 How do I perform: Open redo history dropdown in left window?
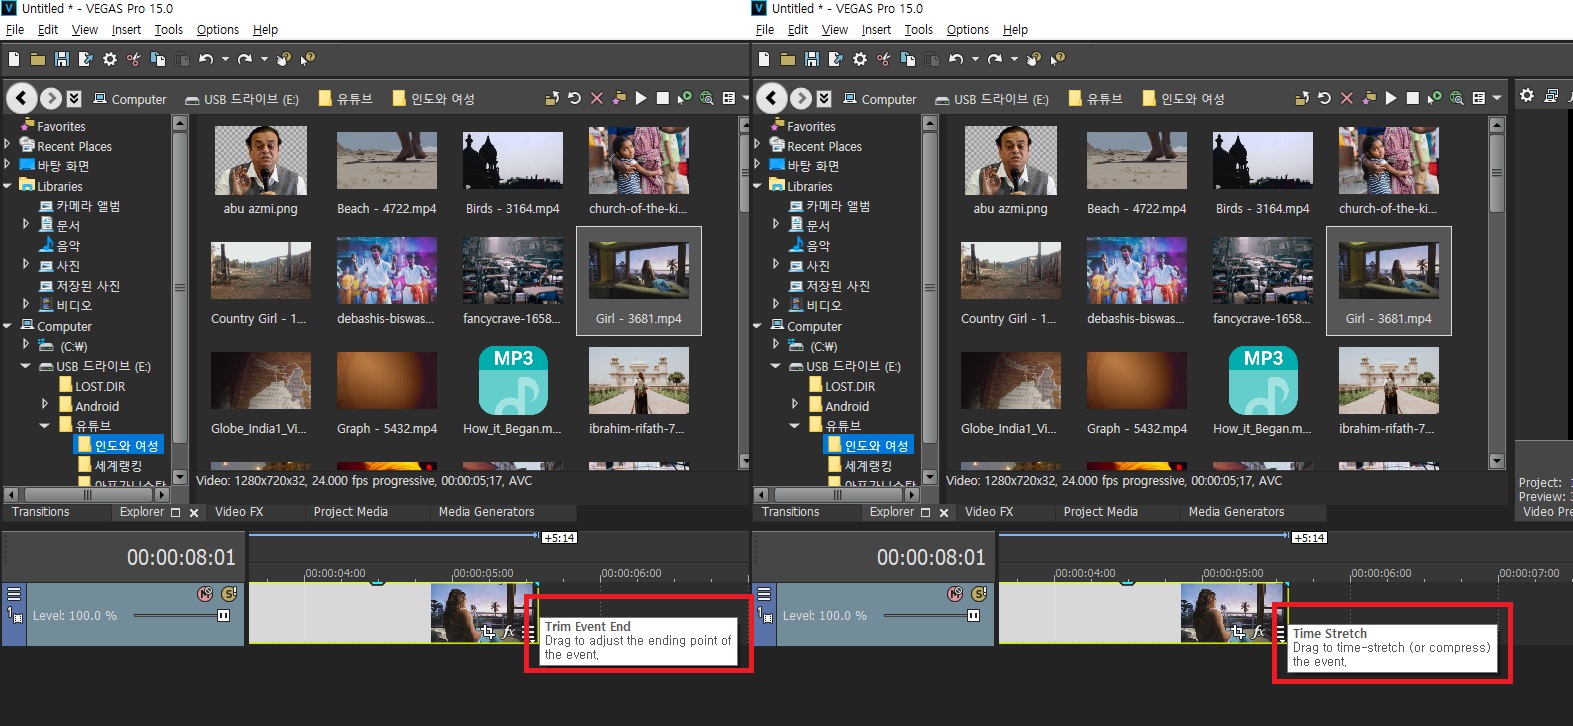click(264, 60)
